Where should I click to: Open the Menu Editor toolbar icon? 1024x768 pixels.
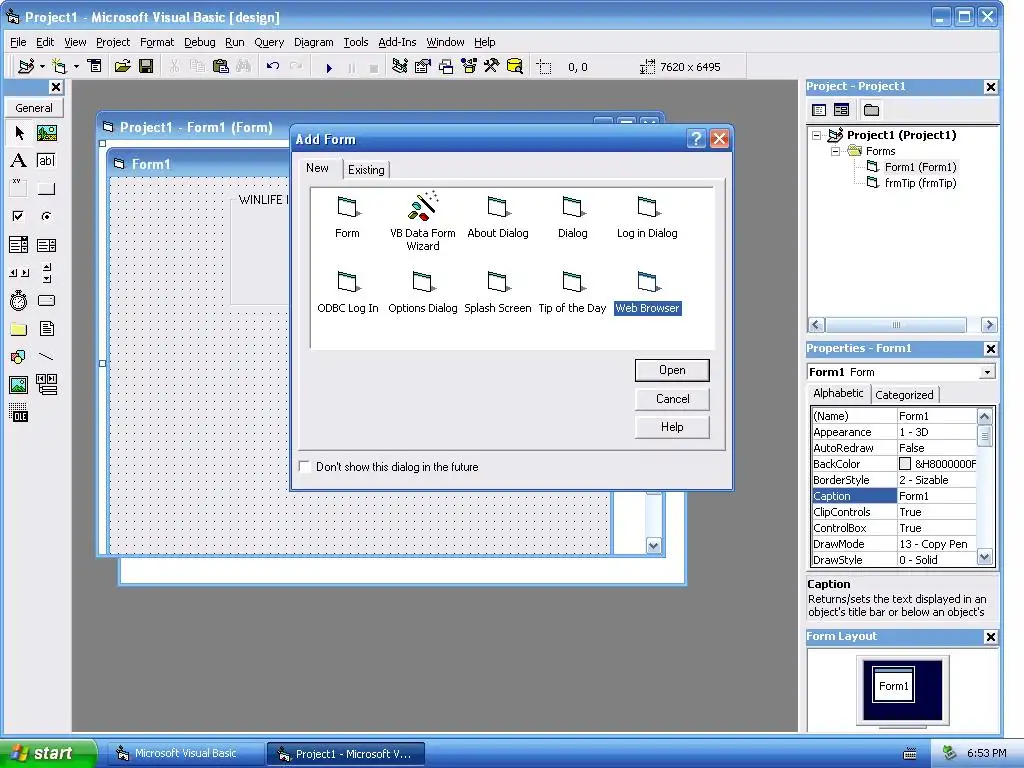(x=95, y=67)
